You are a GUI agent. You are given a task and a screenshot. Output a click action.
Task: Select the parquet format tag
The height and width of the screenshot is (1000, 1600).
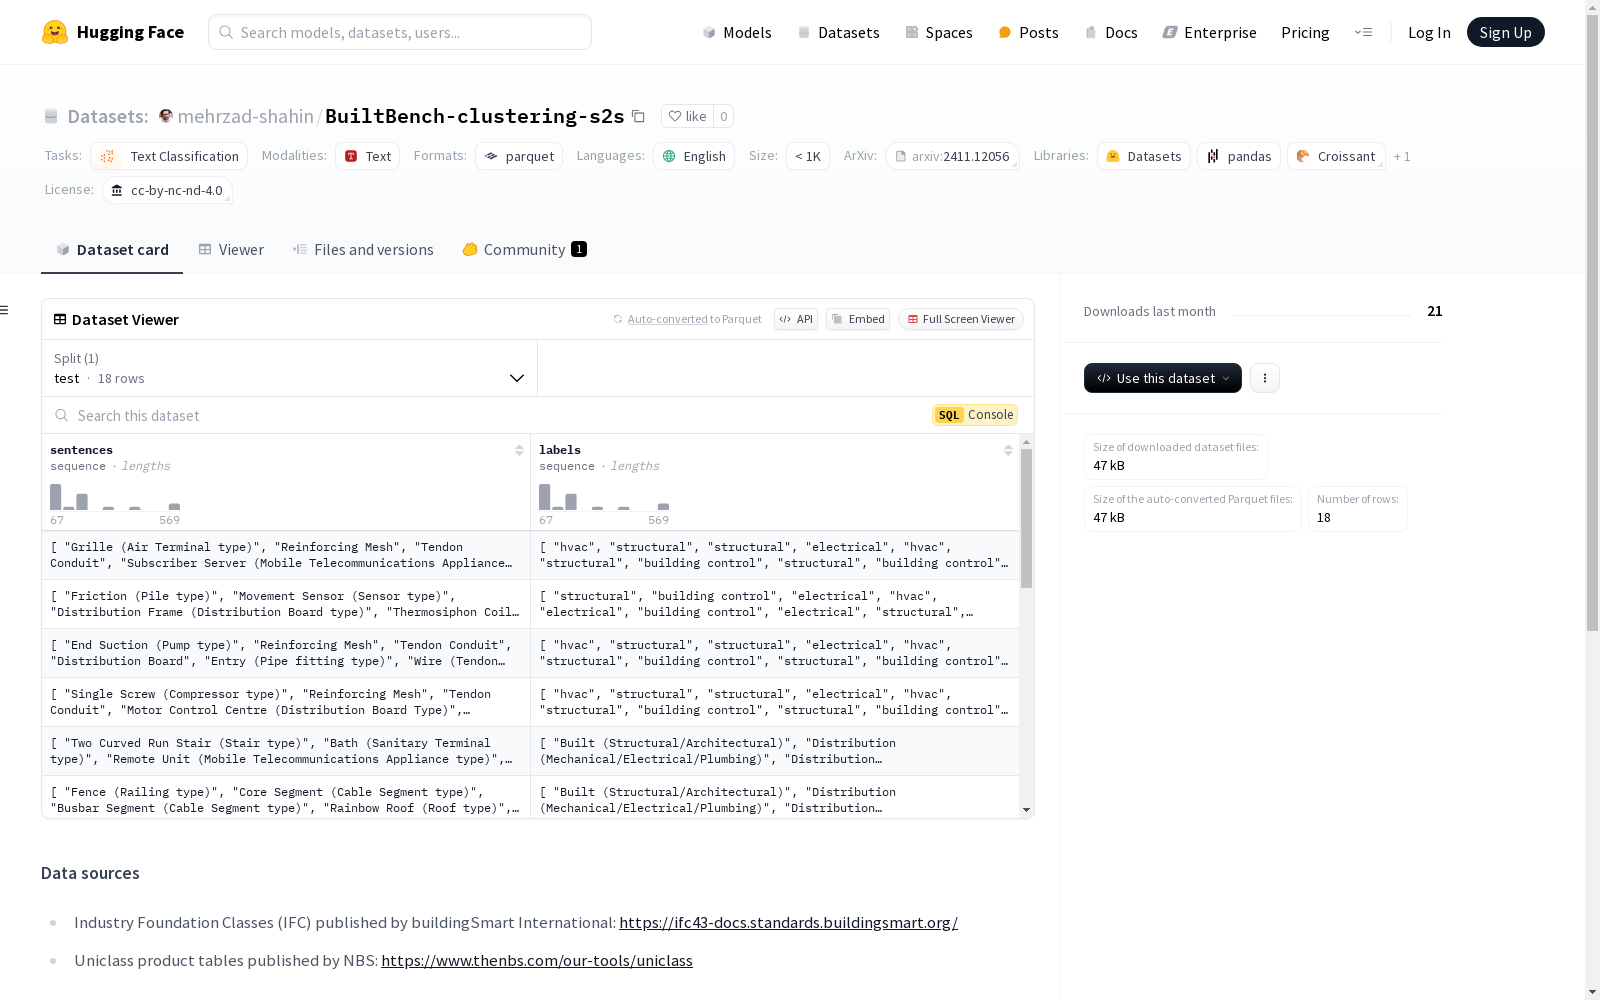click(519, 156)
